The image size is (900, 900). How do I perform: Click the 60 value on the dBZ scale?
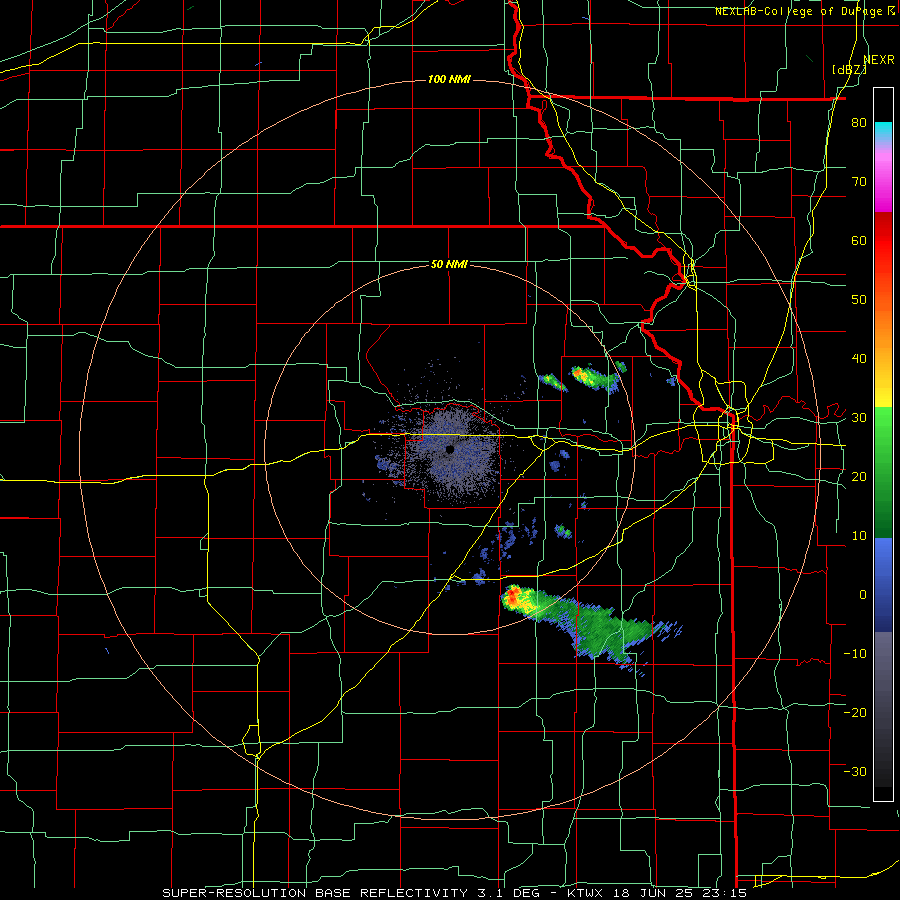click(x=859, y=240)
